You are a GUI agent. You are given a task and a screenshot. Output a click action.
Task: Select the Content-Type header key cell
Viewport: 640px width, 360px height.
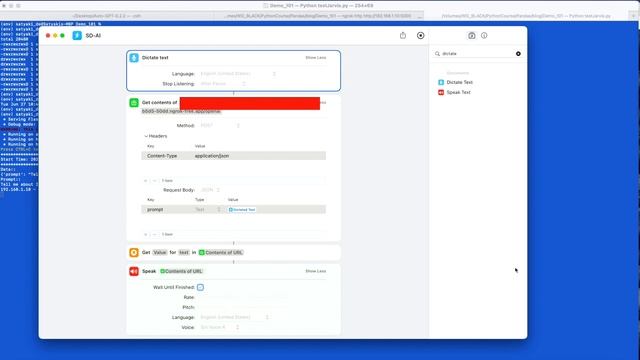coord(162,156)
